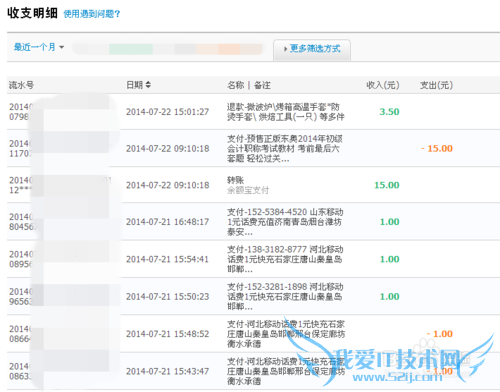Image resolution: width=500 pixels, height=392 pixels.
Task: Select date 2014-07-21 15:54:41
Action: (167, 259)
